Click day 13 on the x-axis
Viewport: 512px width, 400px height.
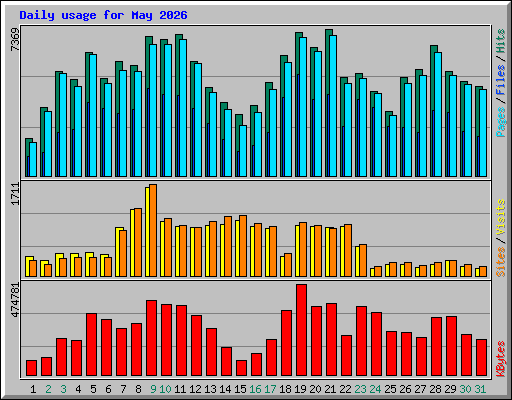pyautogui.click(x=210, y=389)
